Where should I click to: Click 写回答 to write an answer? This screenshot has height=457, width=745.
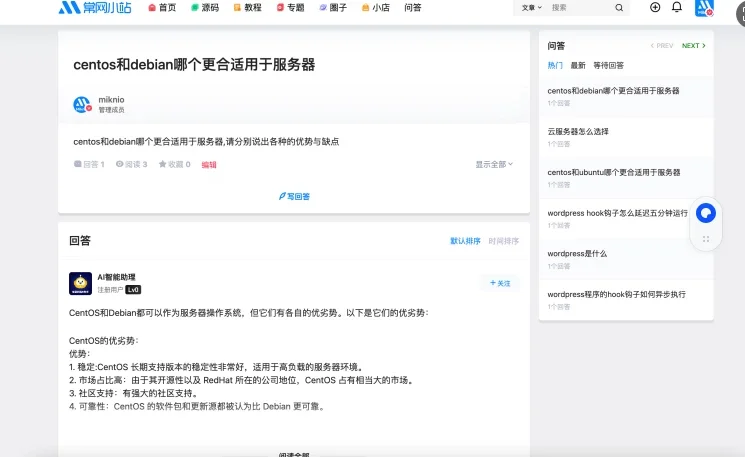click(x=294, y=196)
